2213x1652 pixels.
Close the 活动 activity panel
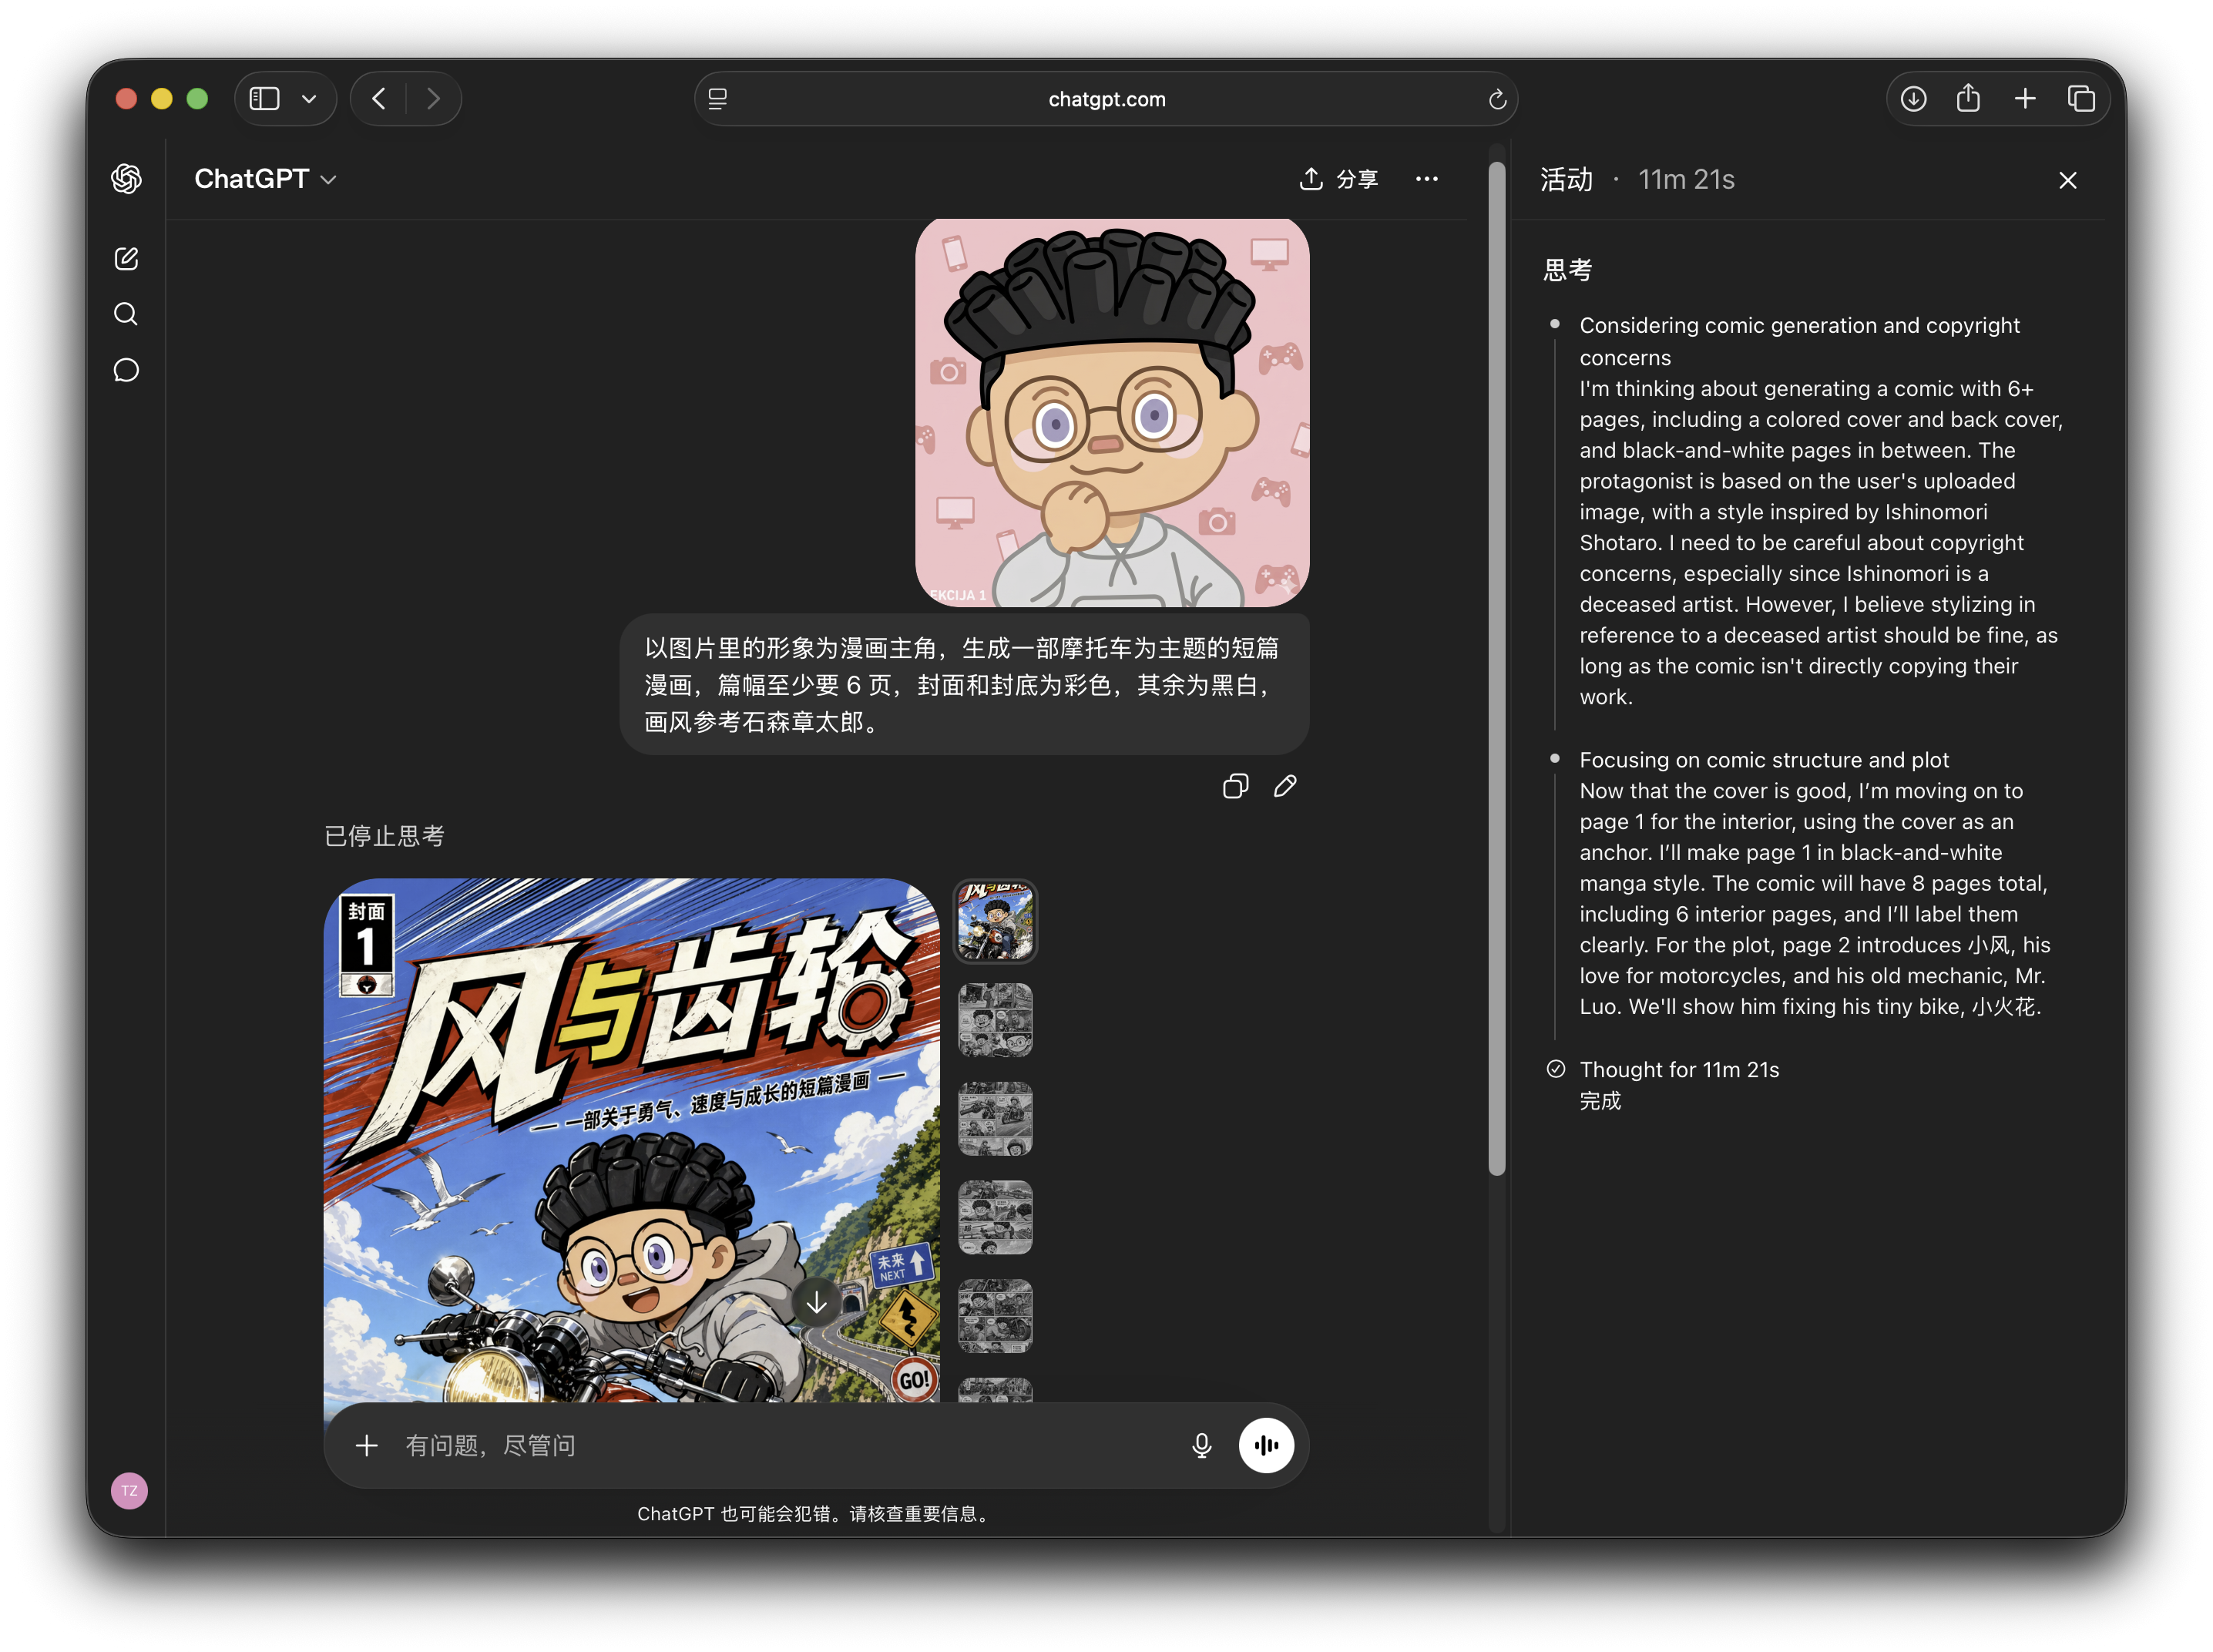pos(2067,180)
